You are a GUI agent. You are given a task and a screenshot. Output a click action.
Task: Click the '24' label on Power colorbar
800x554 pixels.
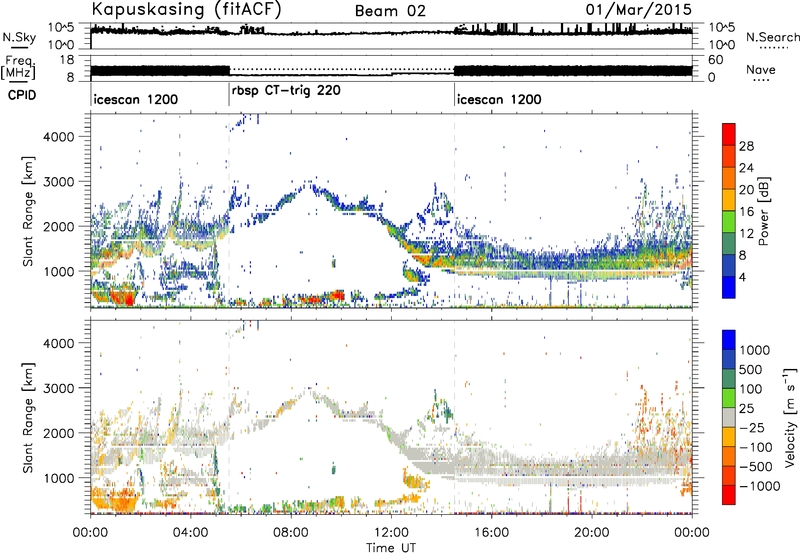tap(746, 168)
